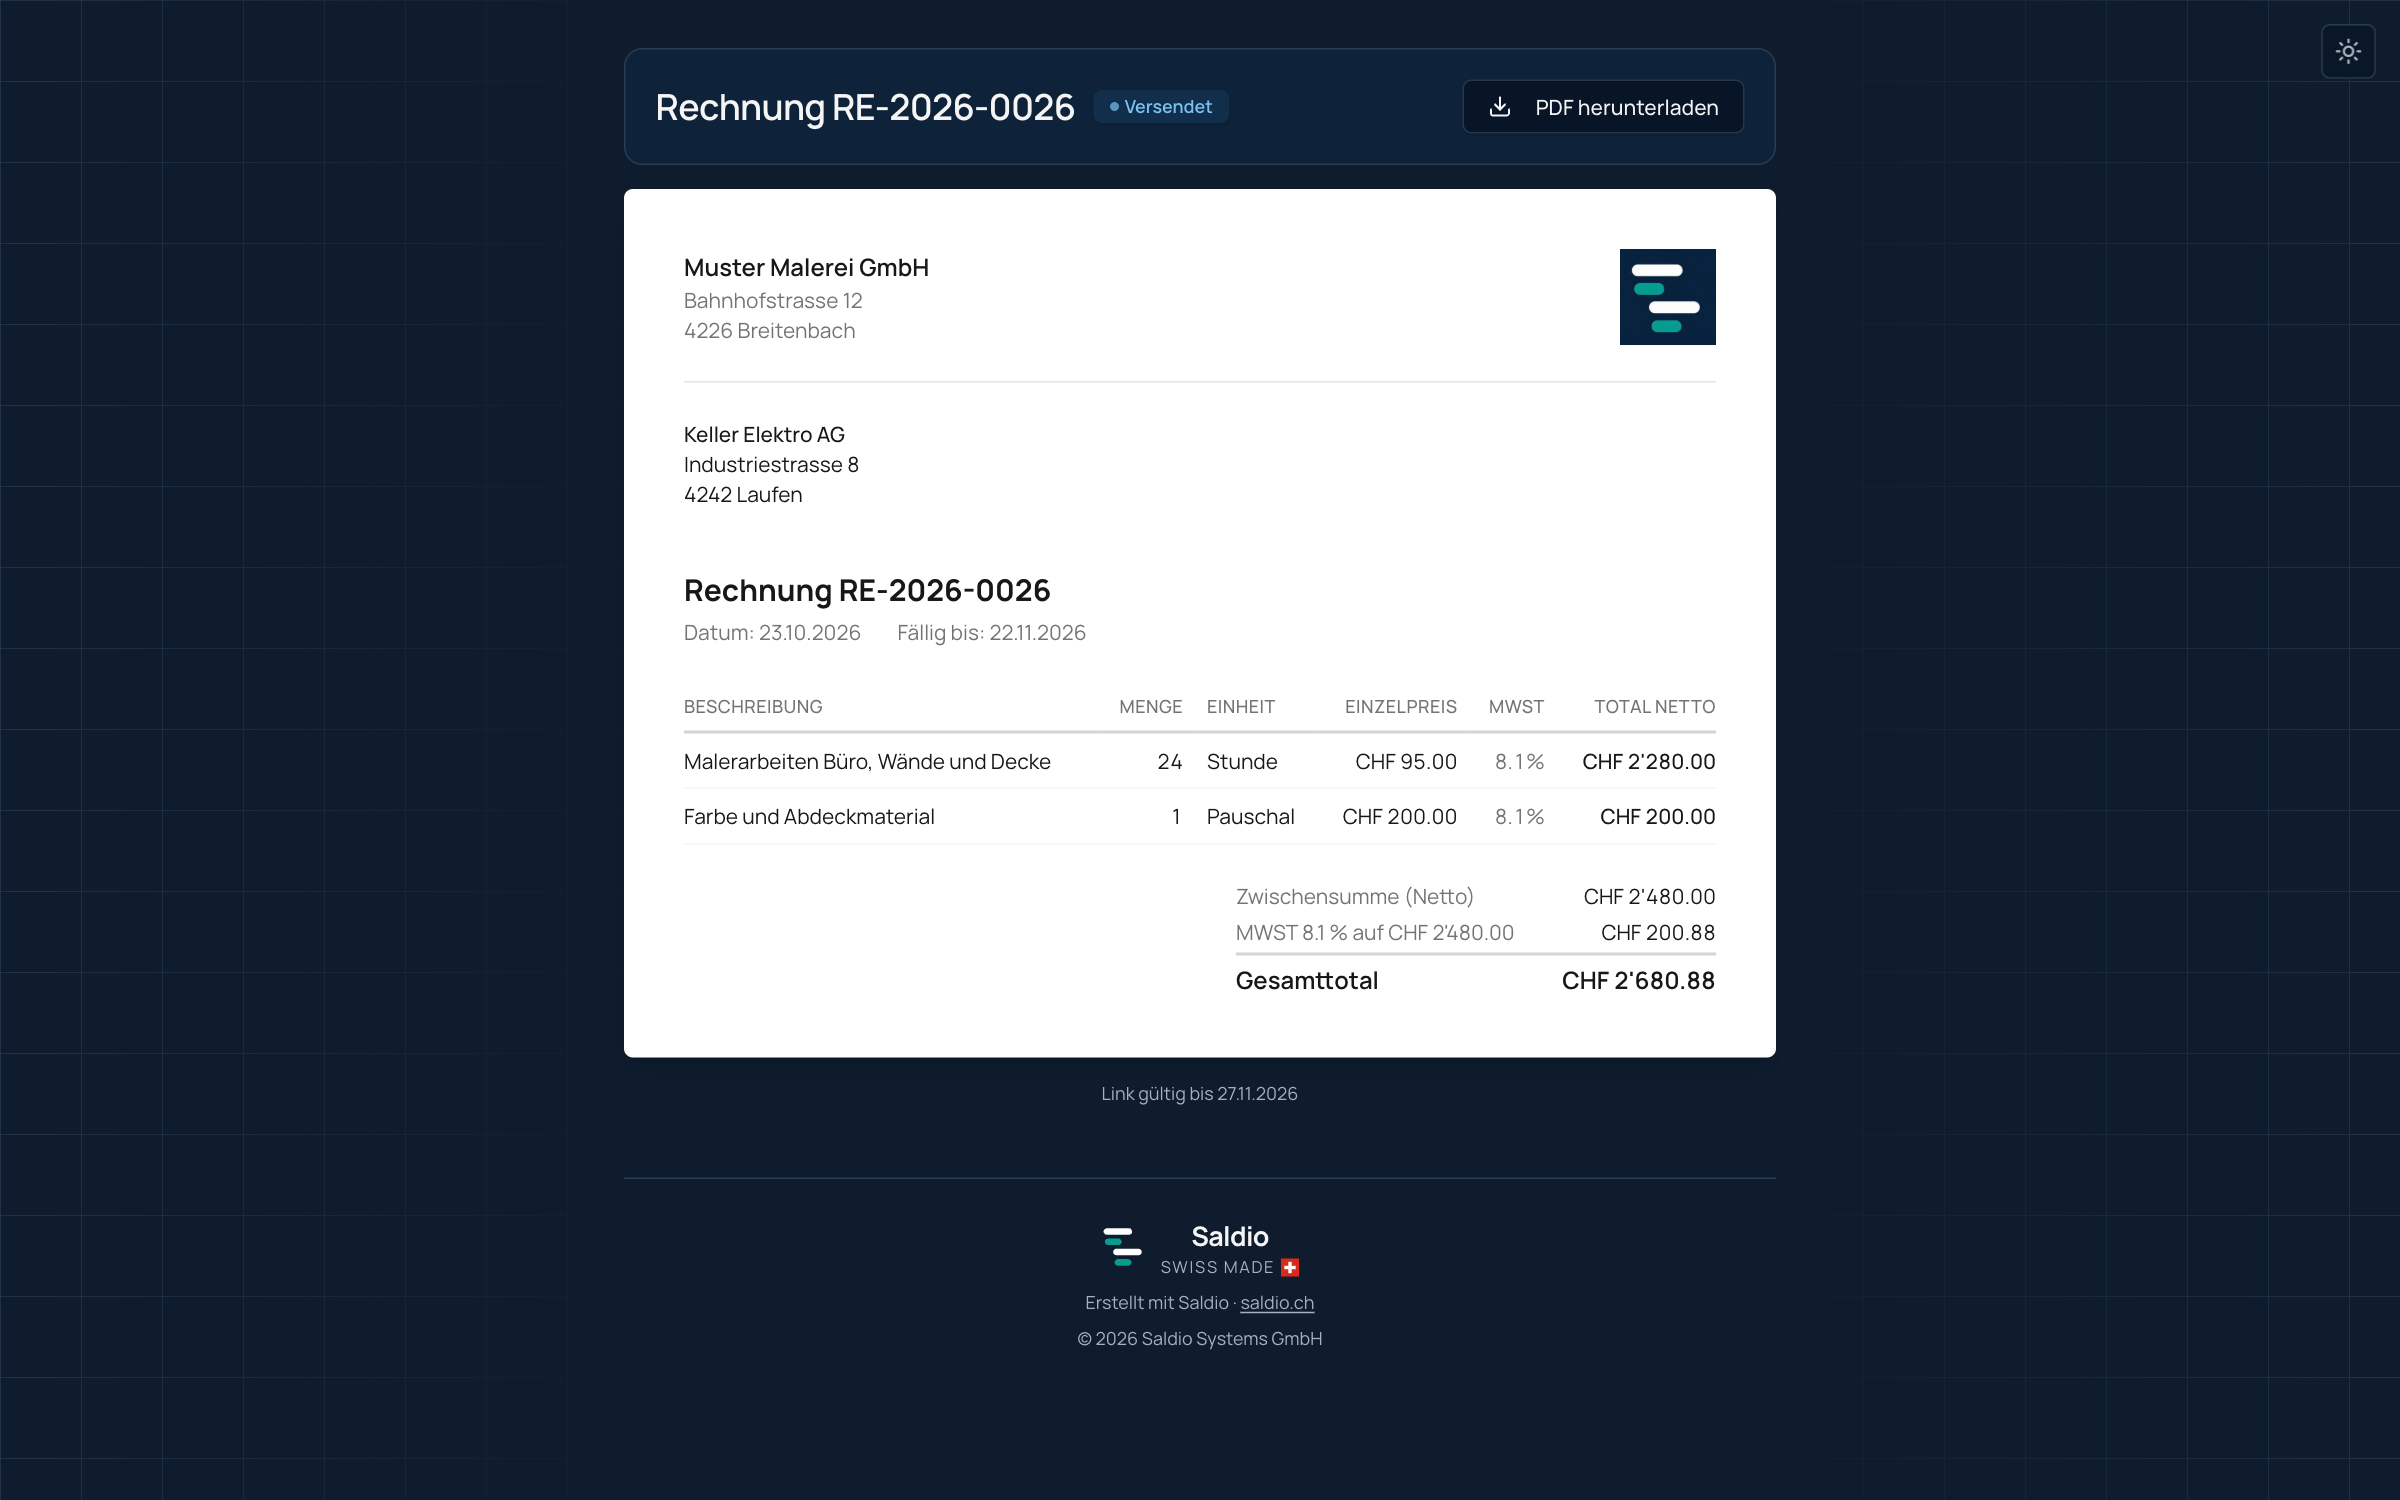Click Gesamttotal amount CHF 2'680.88
The image size is (2400, 1500).
click(x=1638, y=980)
